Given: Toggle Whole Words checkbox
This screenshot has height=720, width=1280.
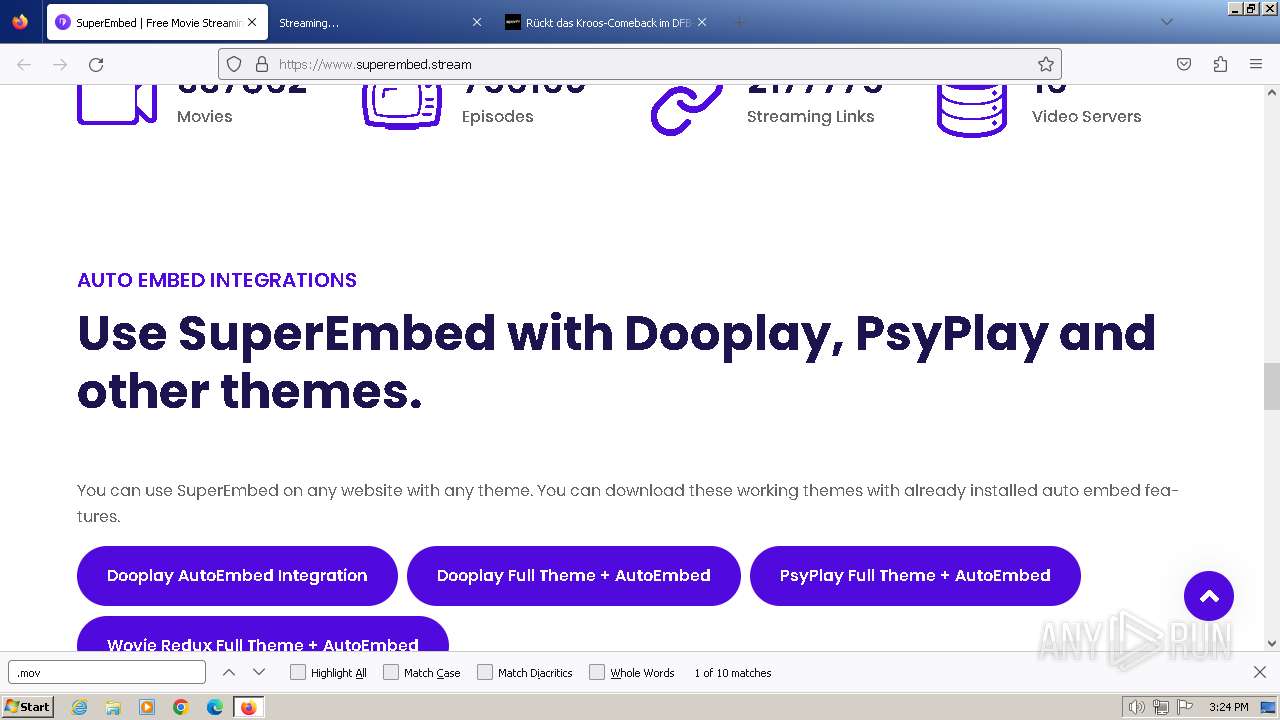Looking at the screenshot, I should coord(597,672).
